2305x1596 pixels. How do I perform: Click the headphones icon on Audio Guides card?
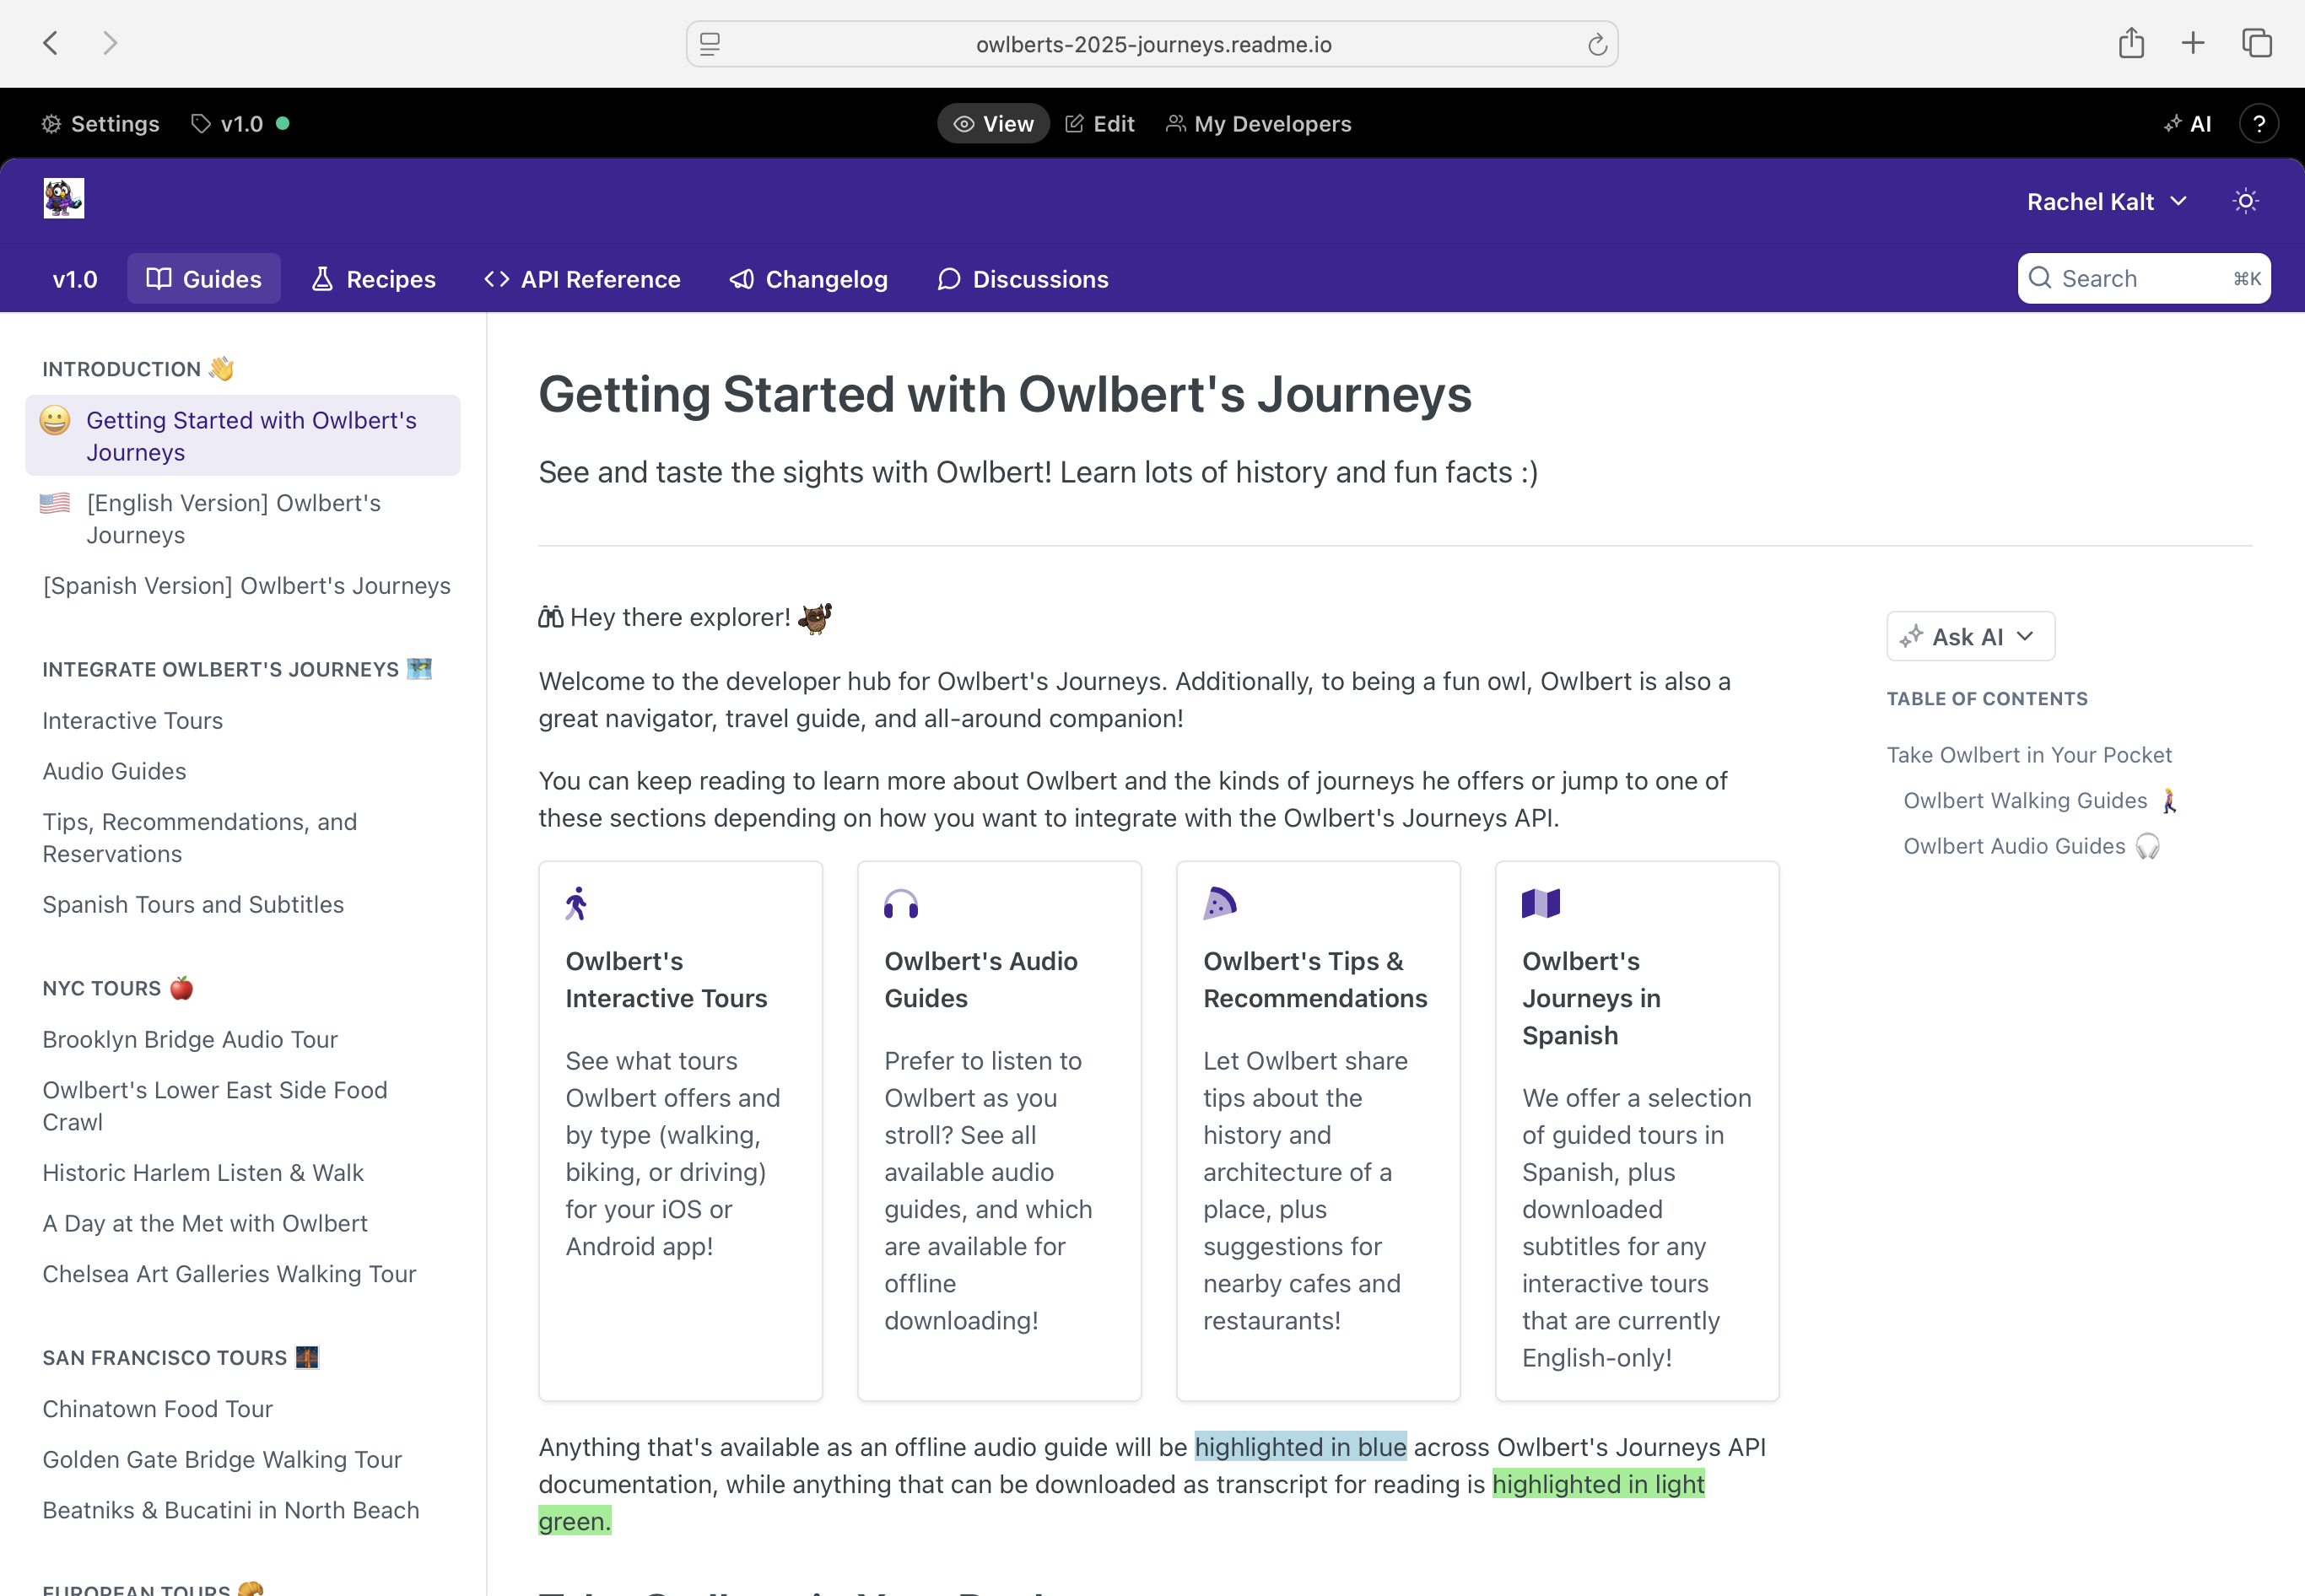(901, 904)
